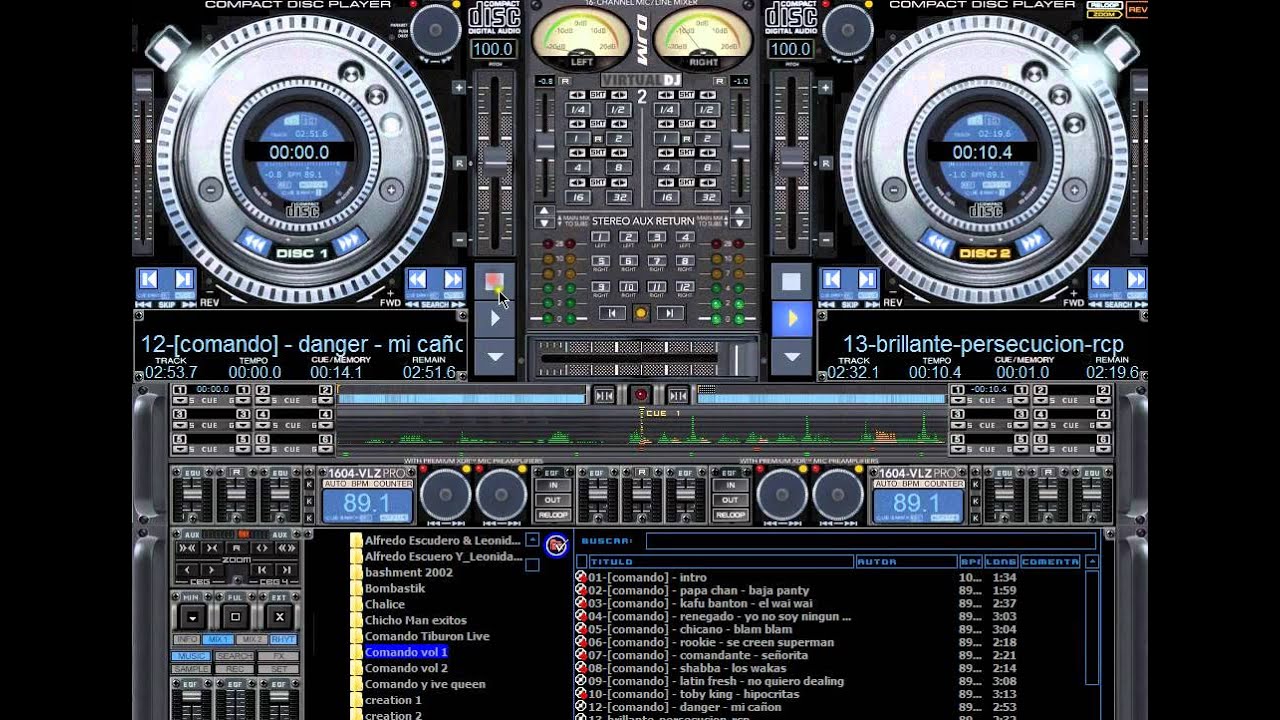Tick the empty checkbox beside the folder list
Viewport: 1280px width, 720px height.
[532, 565]
